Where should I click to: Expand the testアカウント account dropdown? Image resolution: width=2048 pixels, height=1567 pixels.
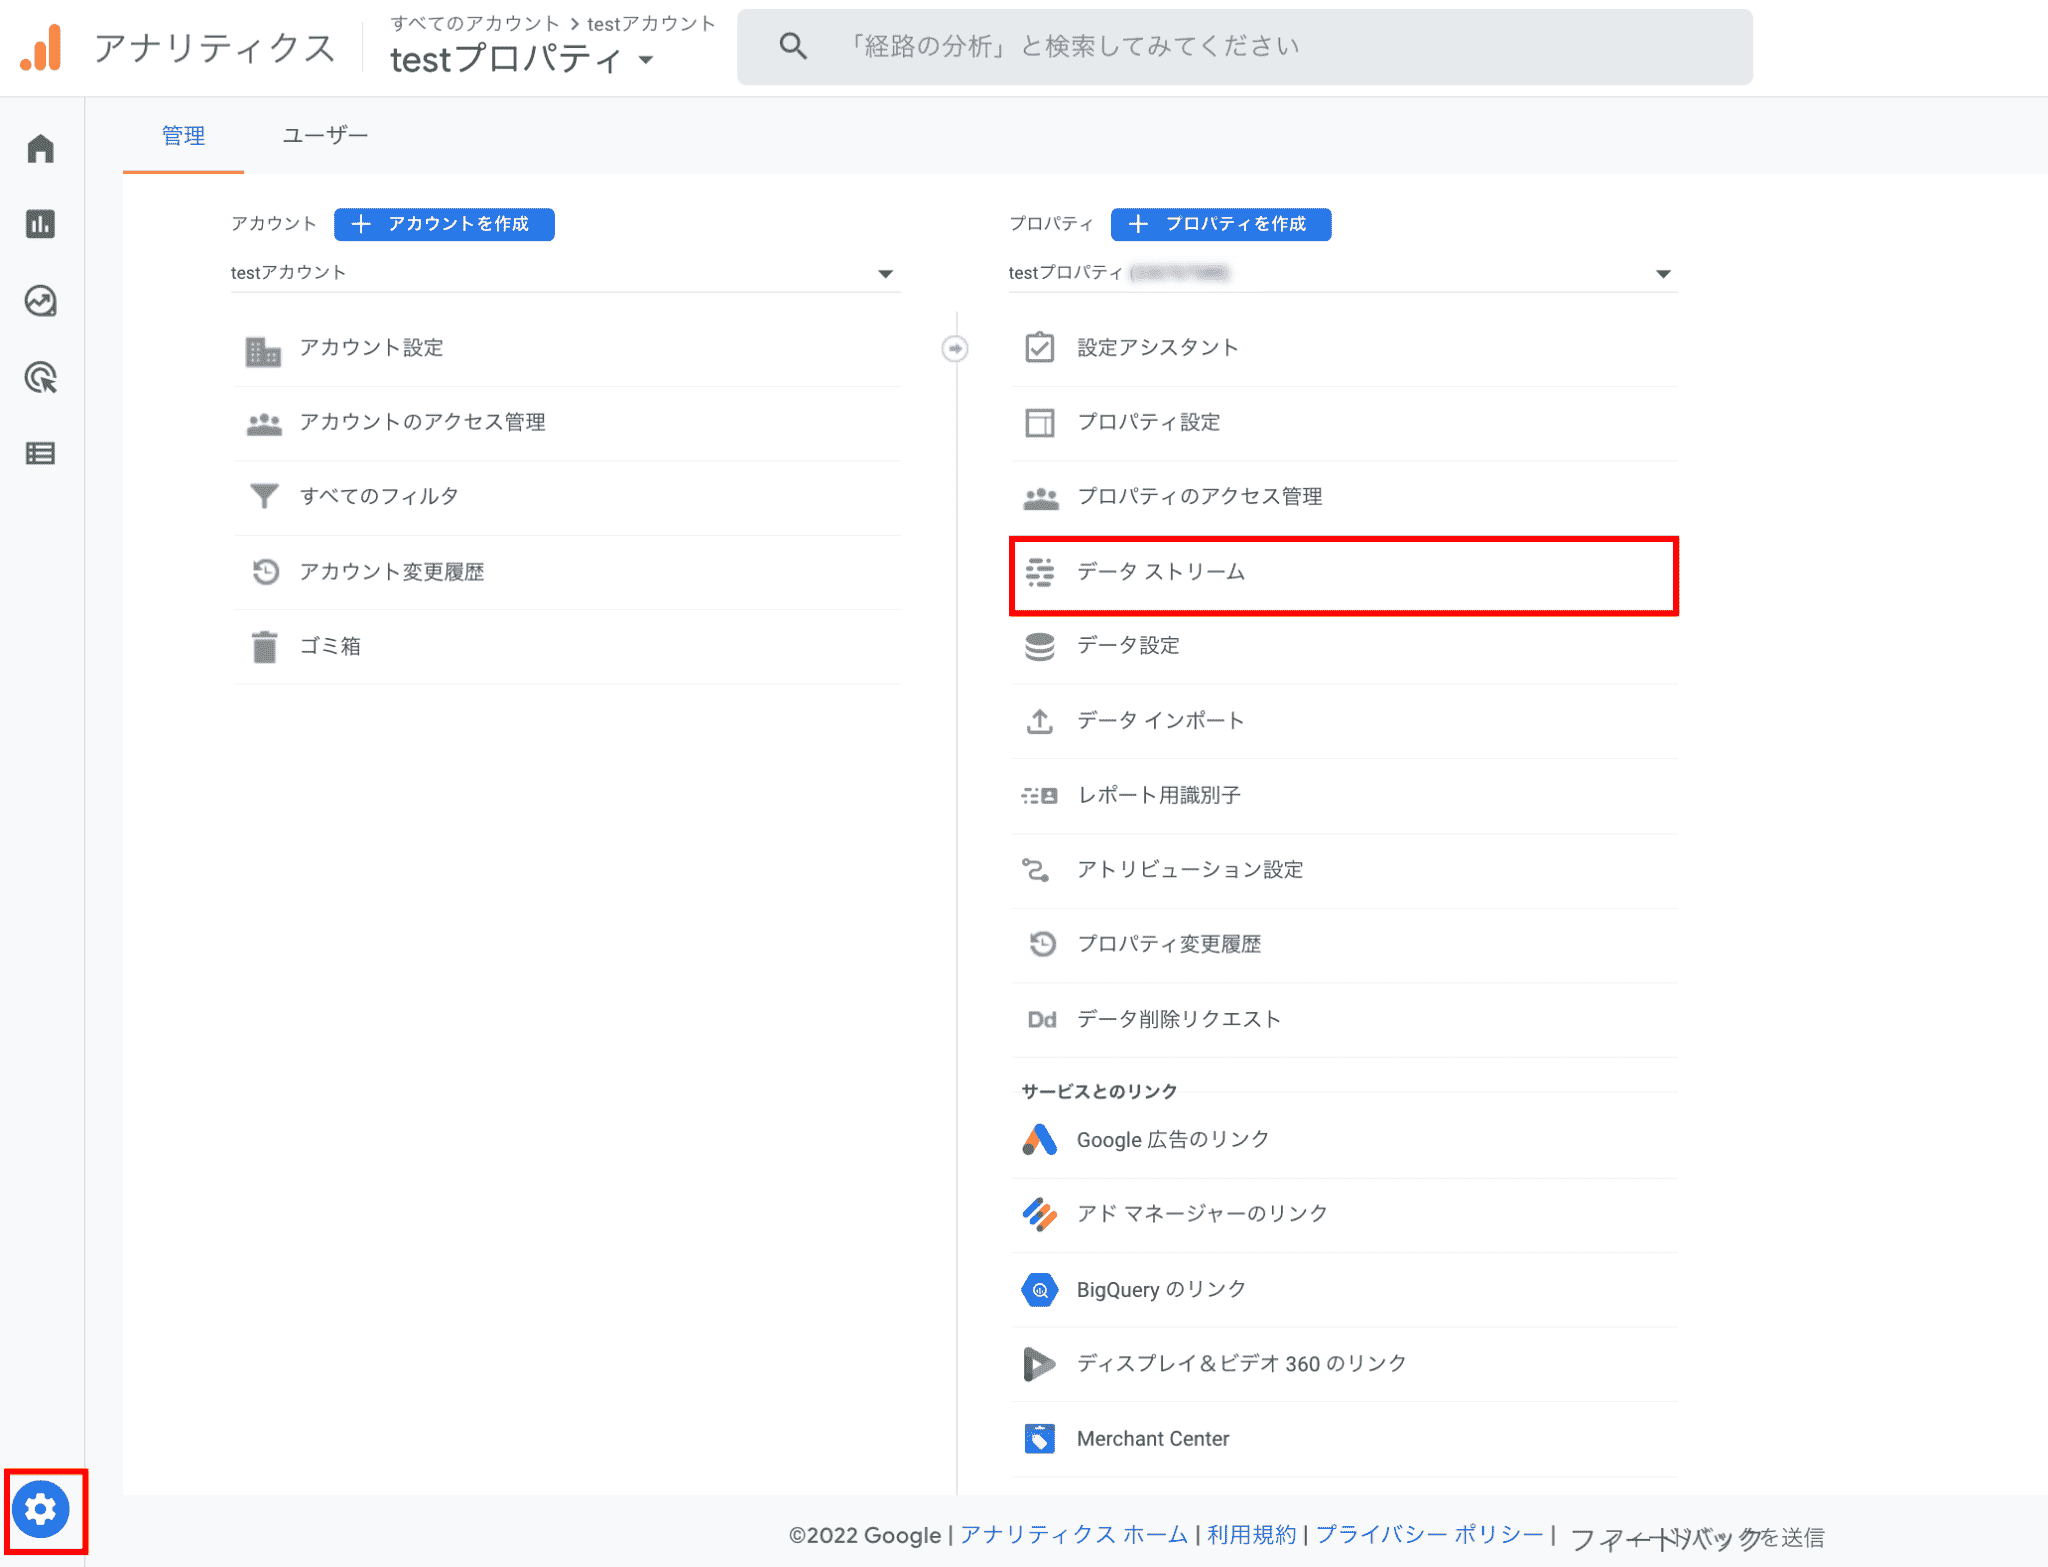point(565,273)
